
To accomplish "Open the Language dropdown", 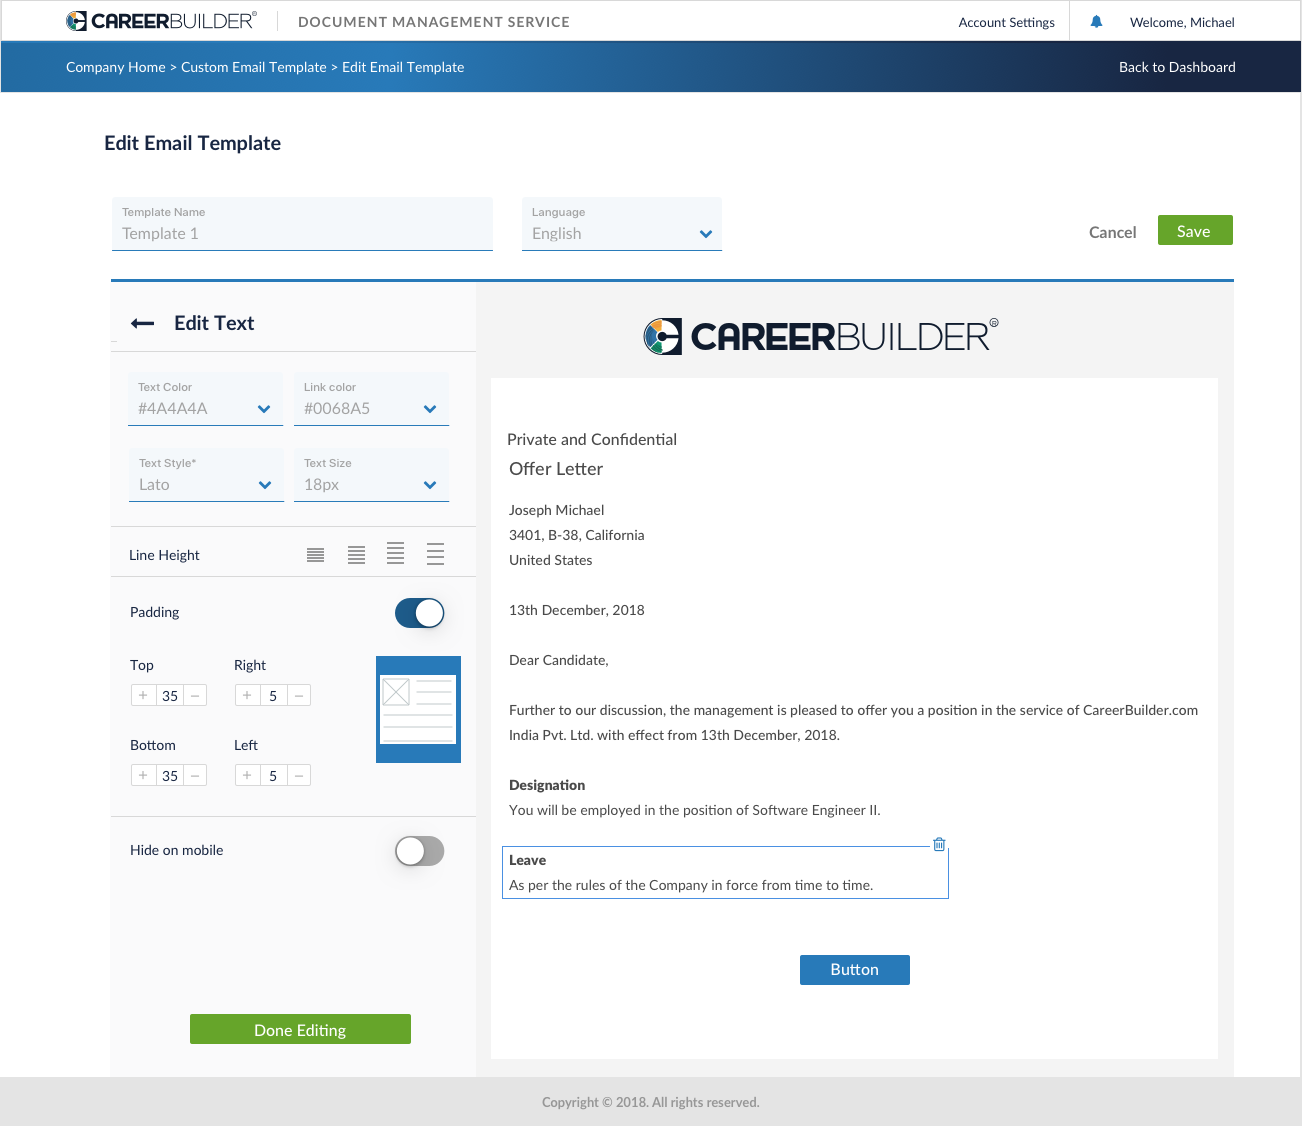I will [622, 224].
